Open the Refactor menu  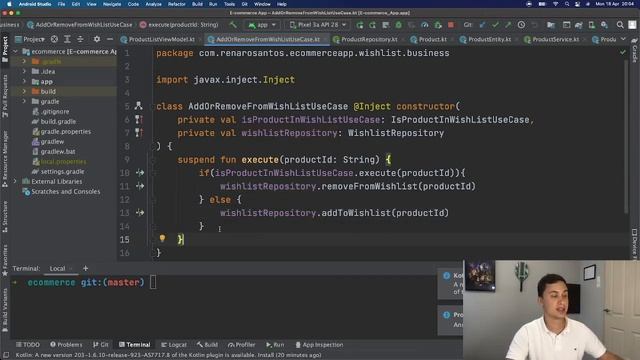tap(176, 4)
